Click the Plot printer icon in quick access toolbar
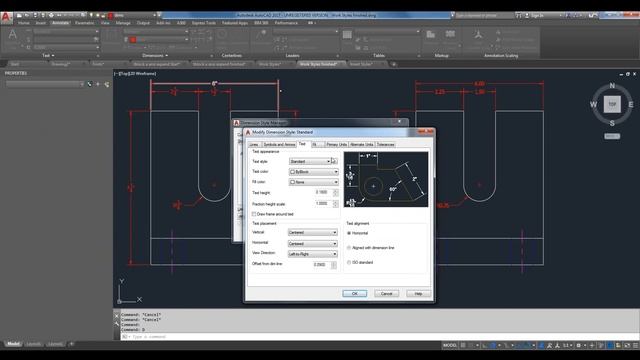 51,15
